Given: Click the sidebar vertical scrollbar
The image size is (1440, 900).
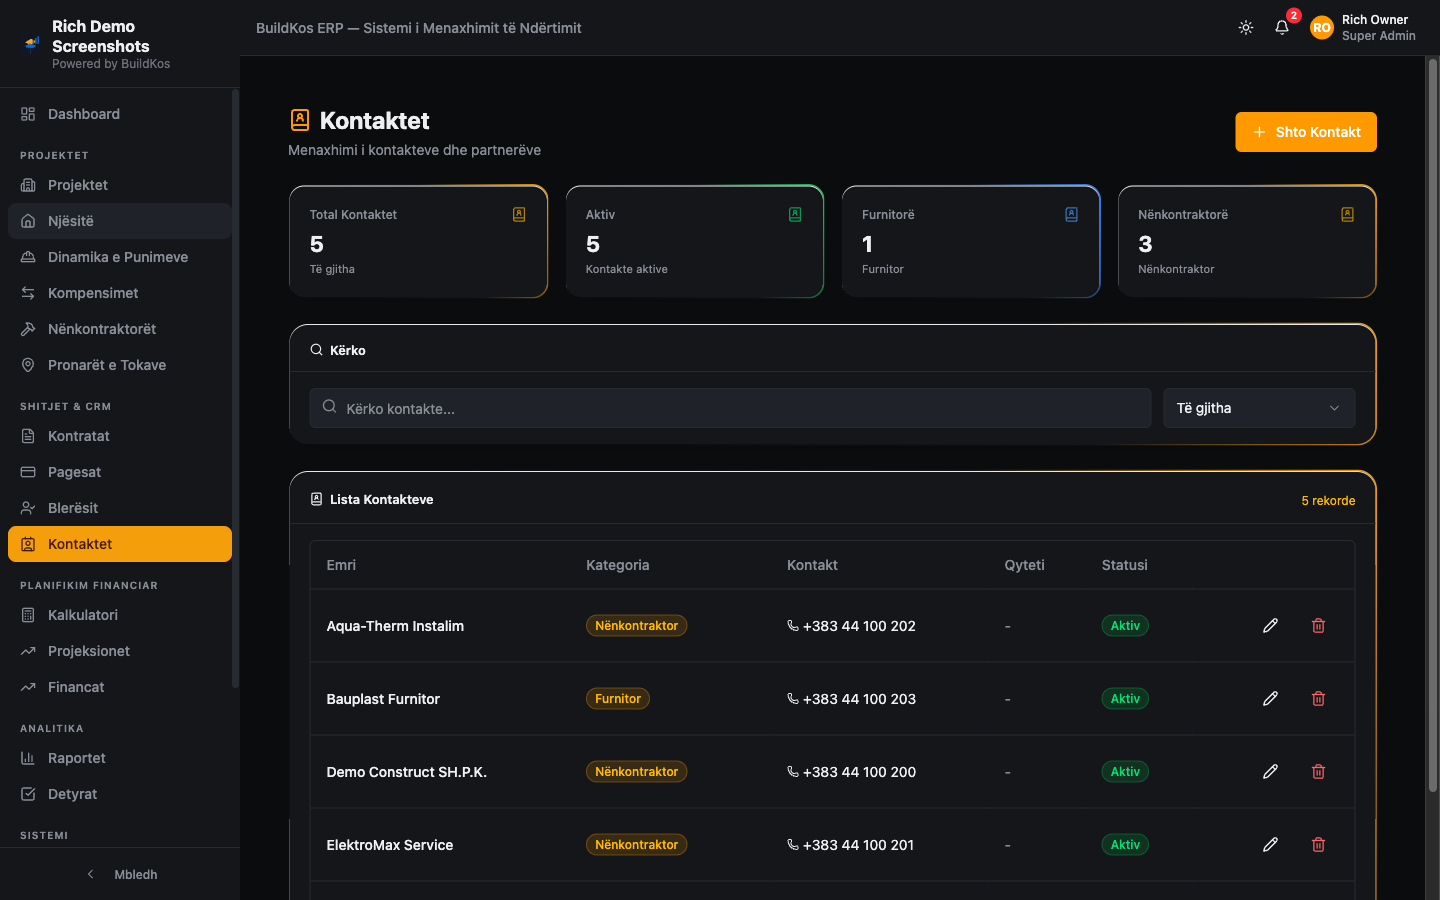Looking at the screenshot, I should tap(235, 388).
